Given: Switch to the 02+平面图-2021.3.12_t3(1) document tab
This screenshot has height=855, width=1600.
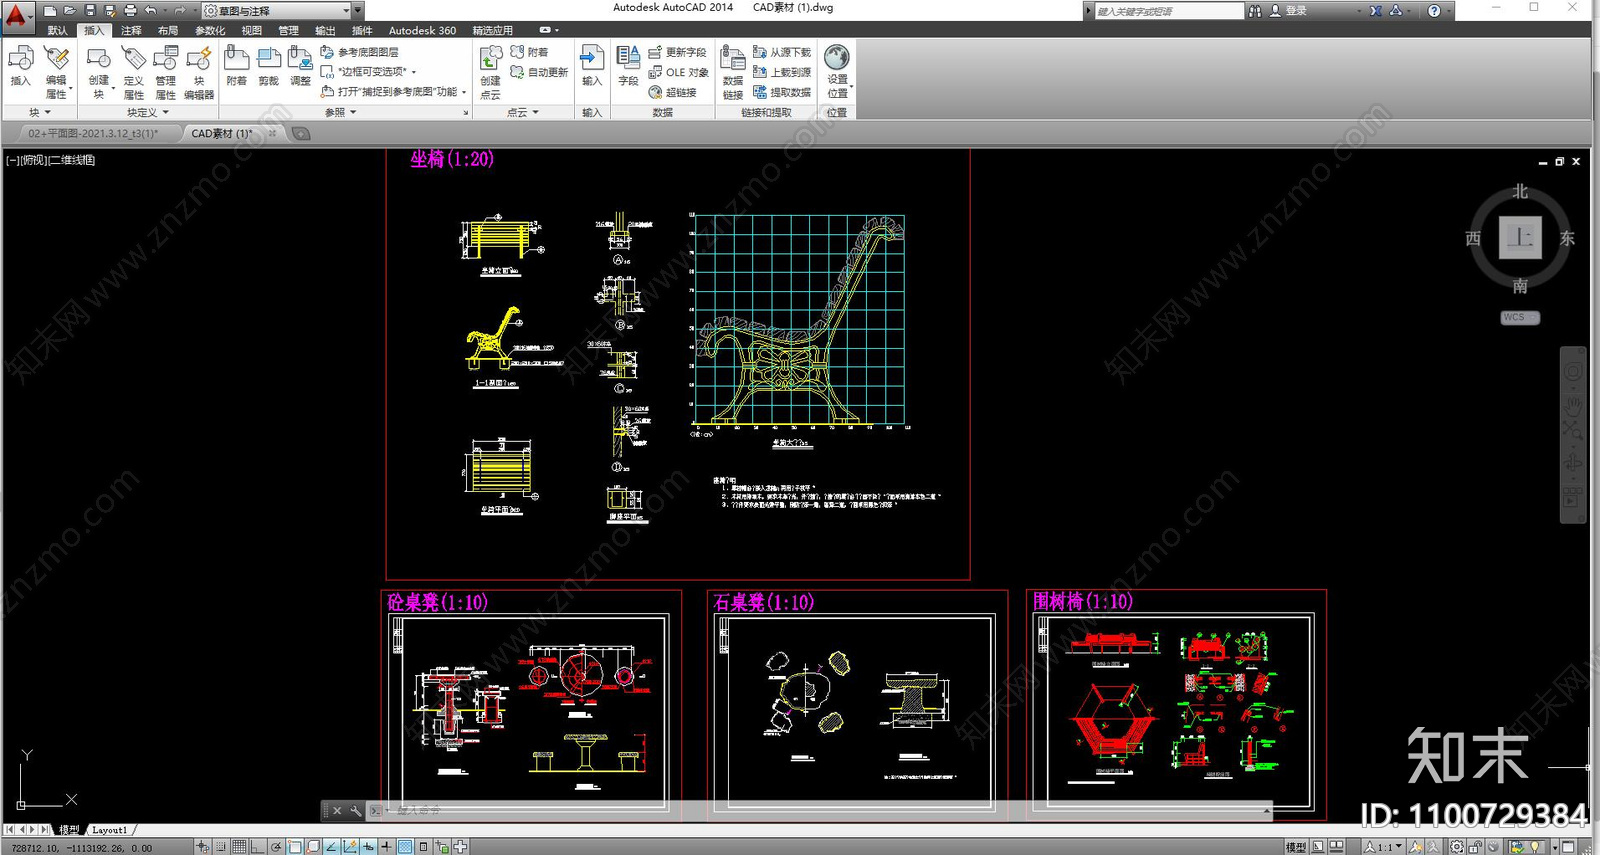Looking at the screenshot, I should 92,133.
